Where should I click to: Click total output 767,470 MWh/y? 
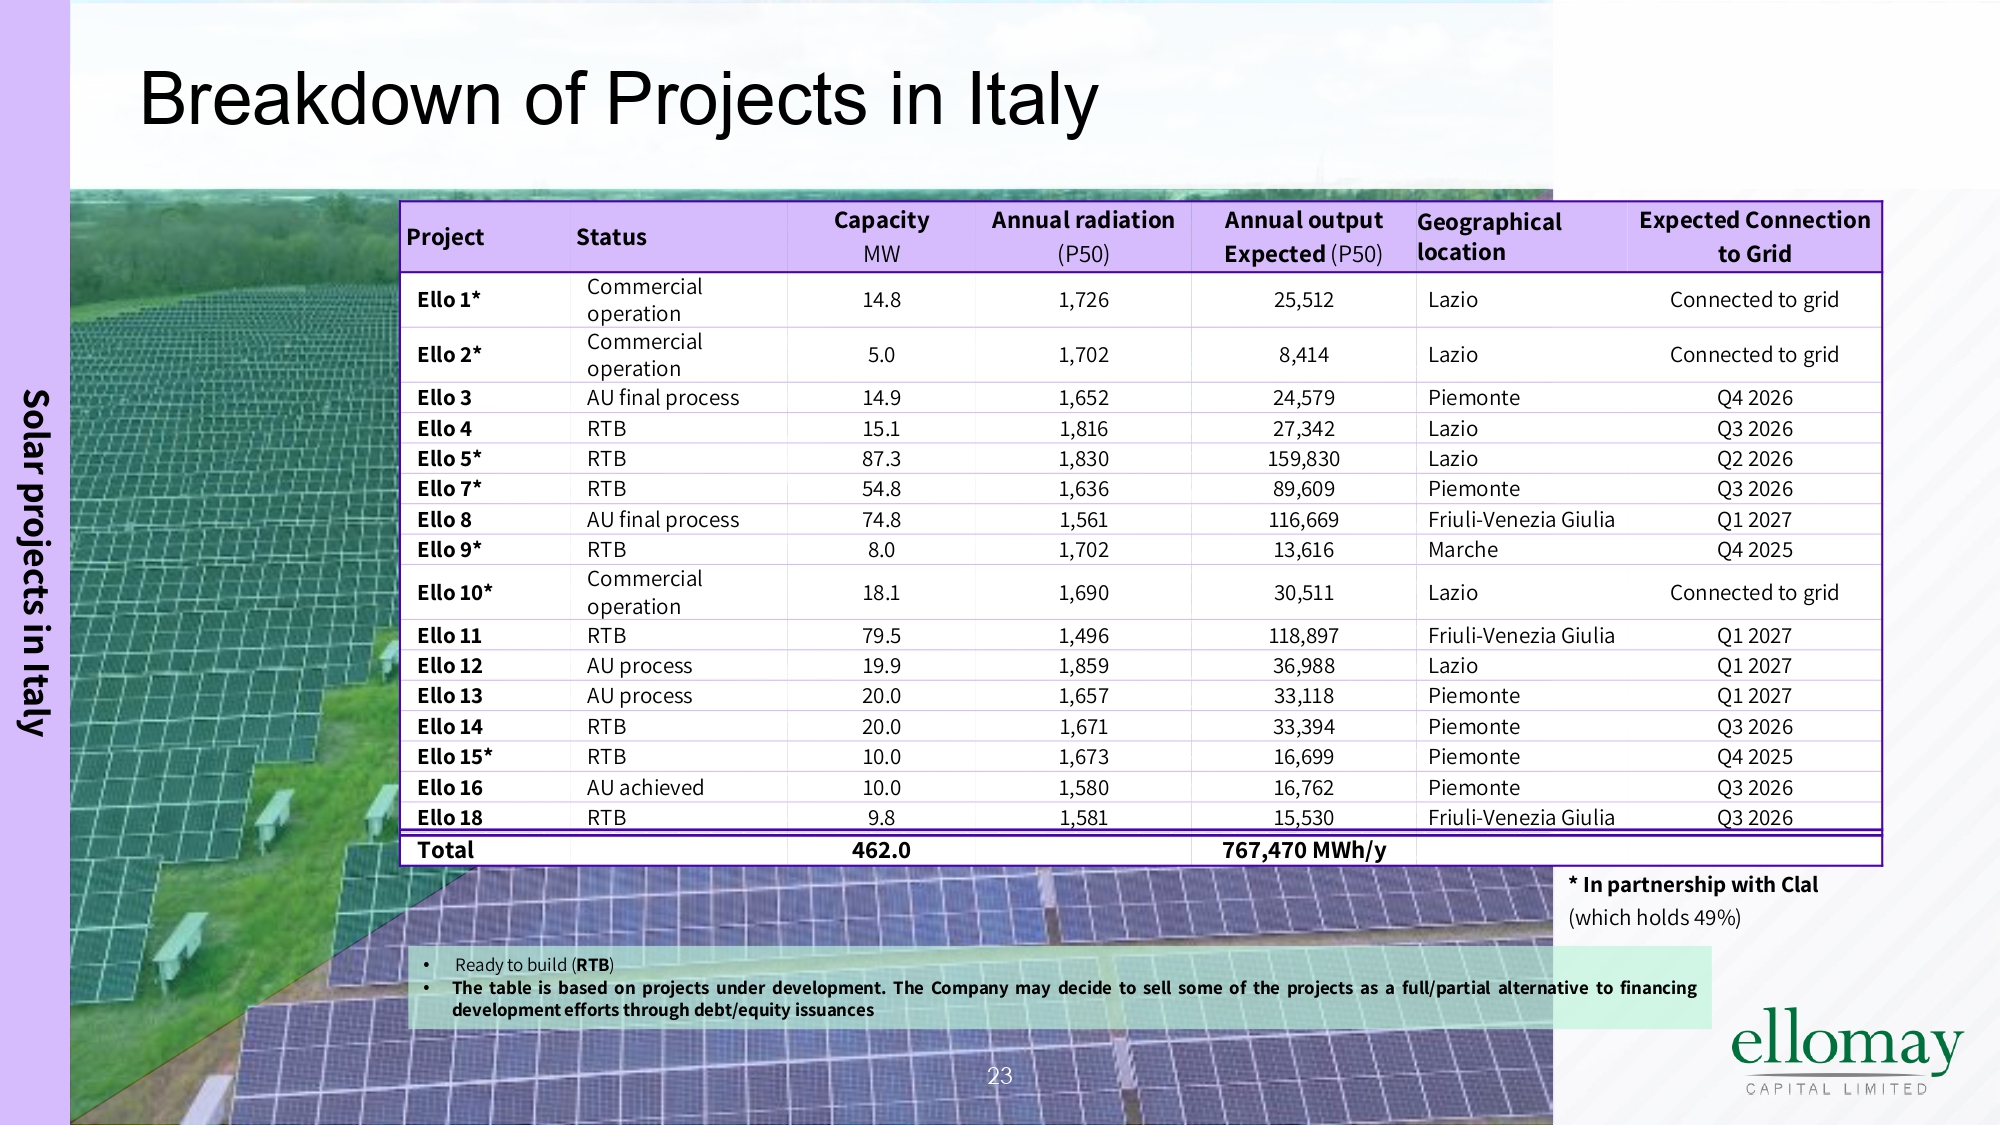1304,850
